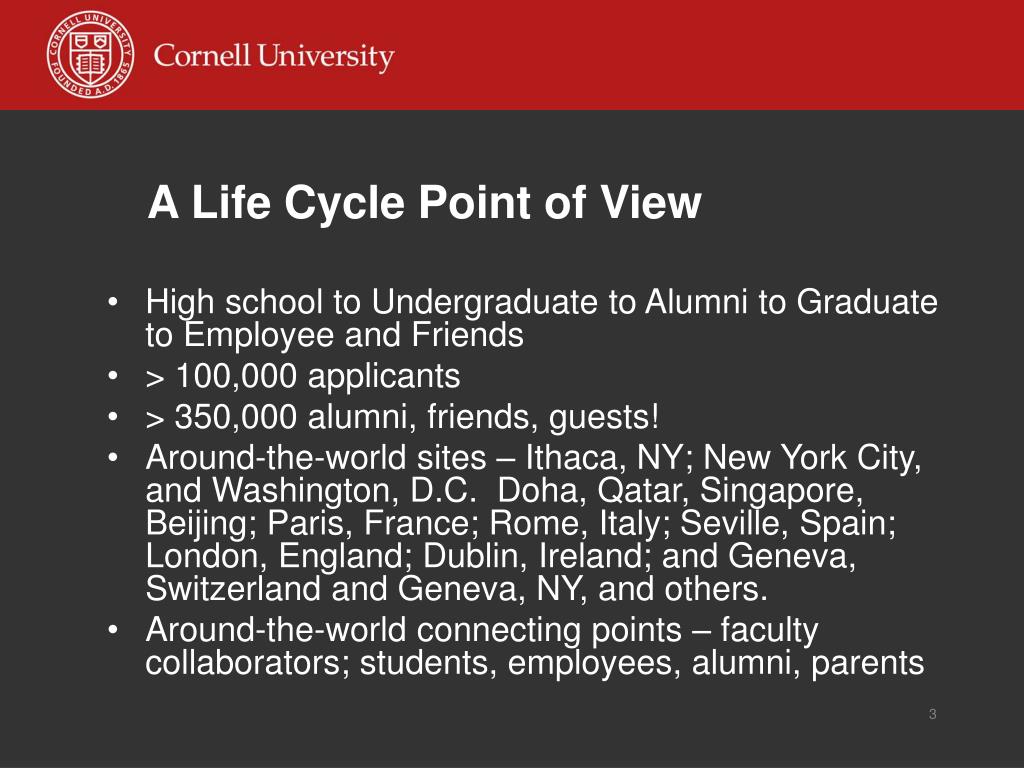Click the text connecting points – faculty

tap(617, 630)
